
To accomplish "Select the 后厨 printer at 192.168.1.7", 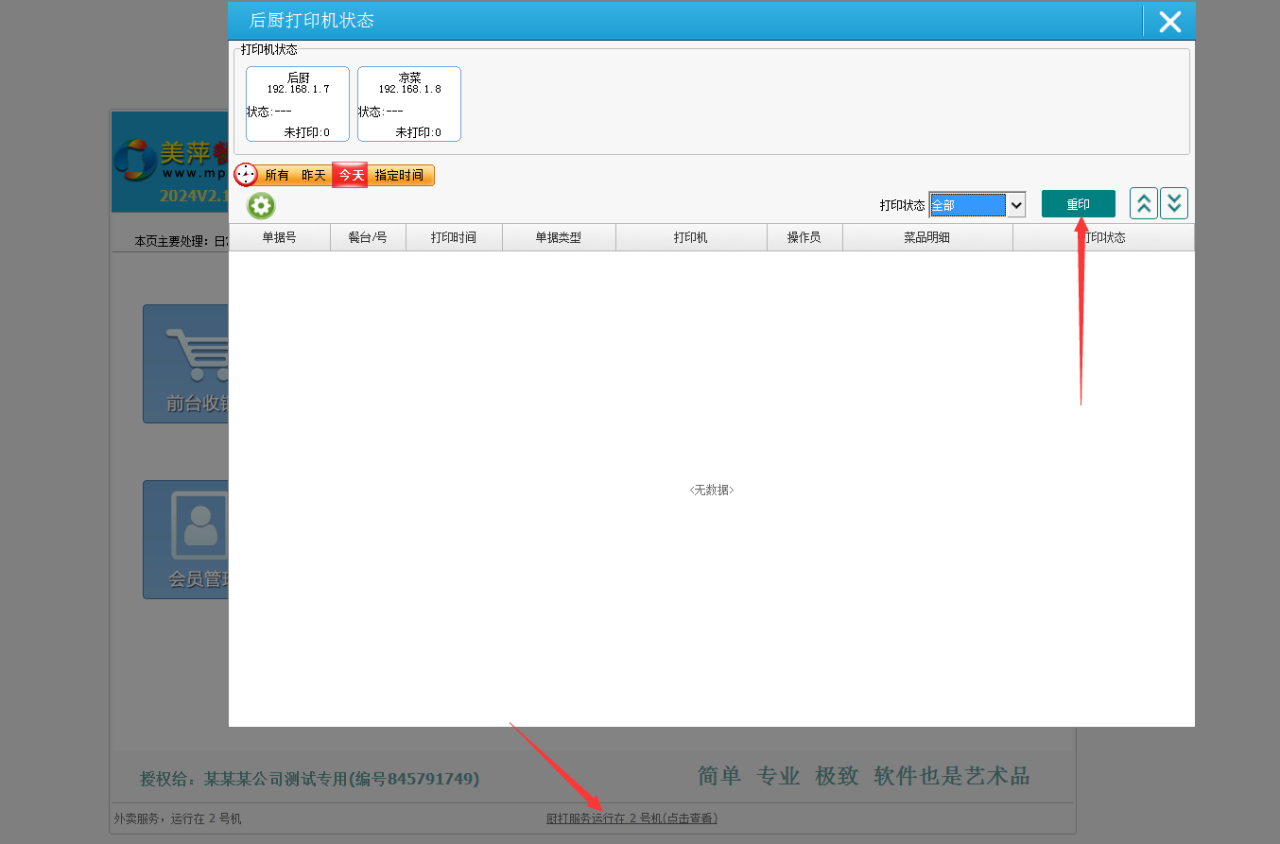I will (x=296, y=103).
